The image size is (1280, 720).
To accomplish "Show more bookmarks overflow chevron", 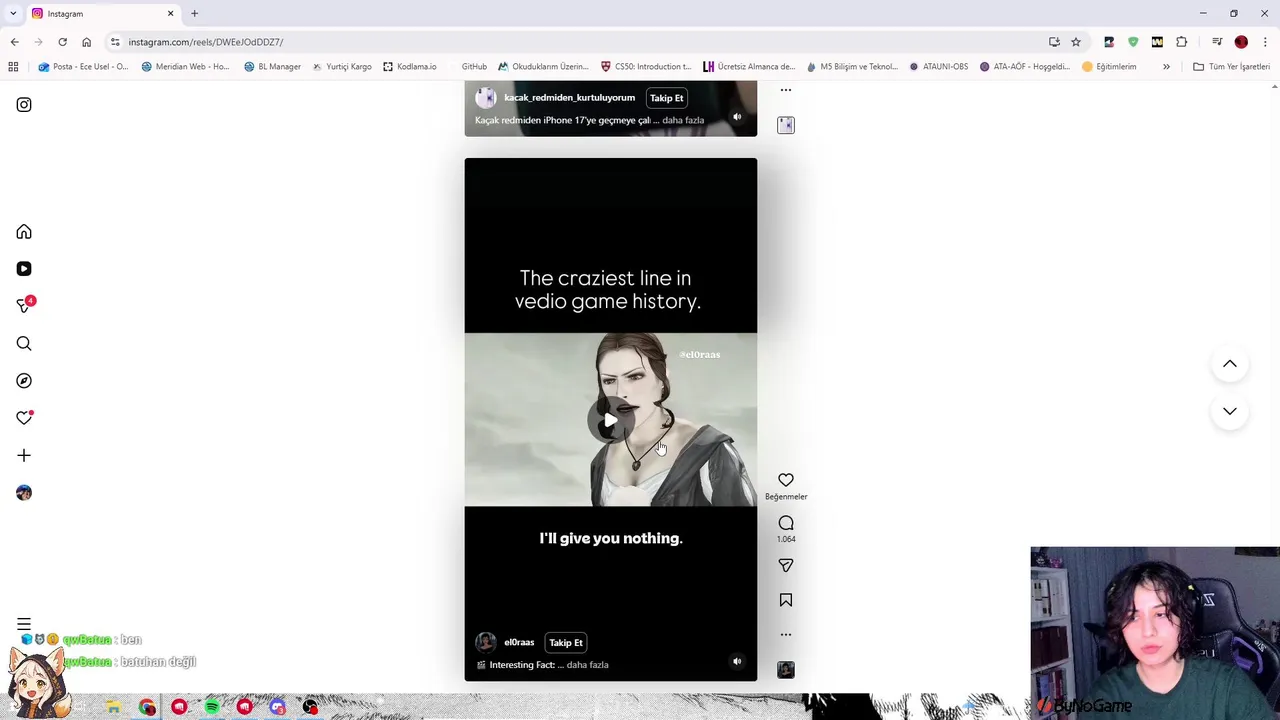I will [1166, 67].
